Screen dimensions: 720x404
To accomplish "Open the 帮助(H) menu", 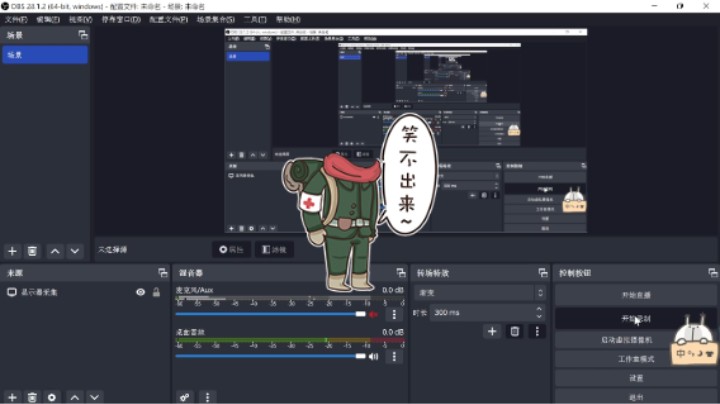I will (288, 19).
